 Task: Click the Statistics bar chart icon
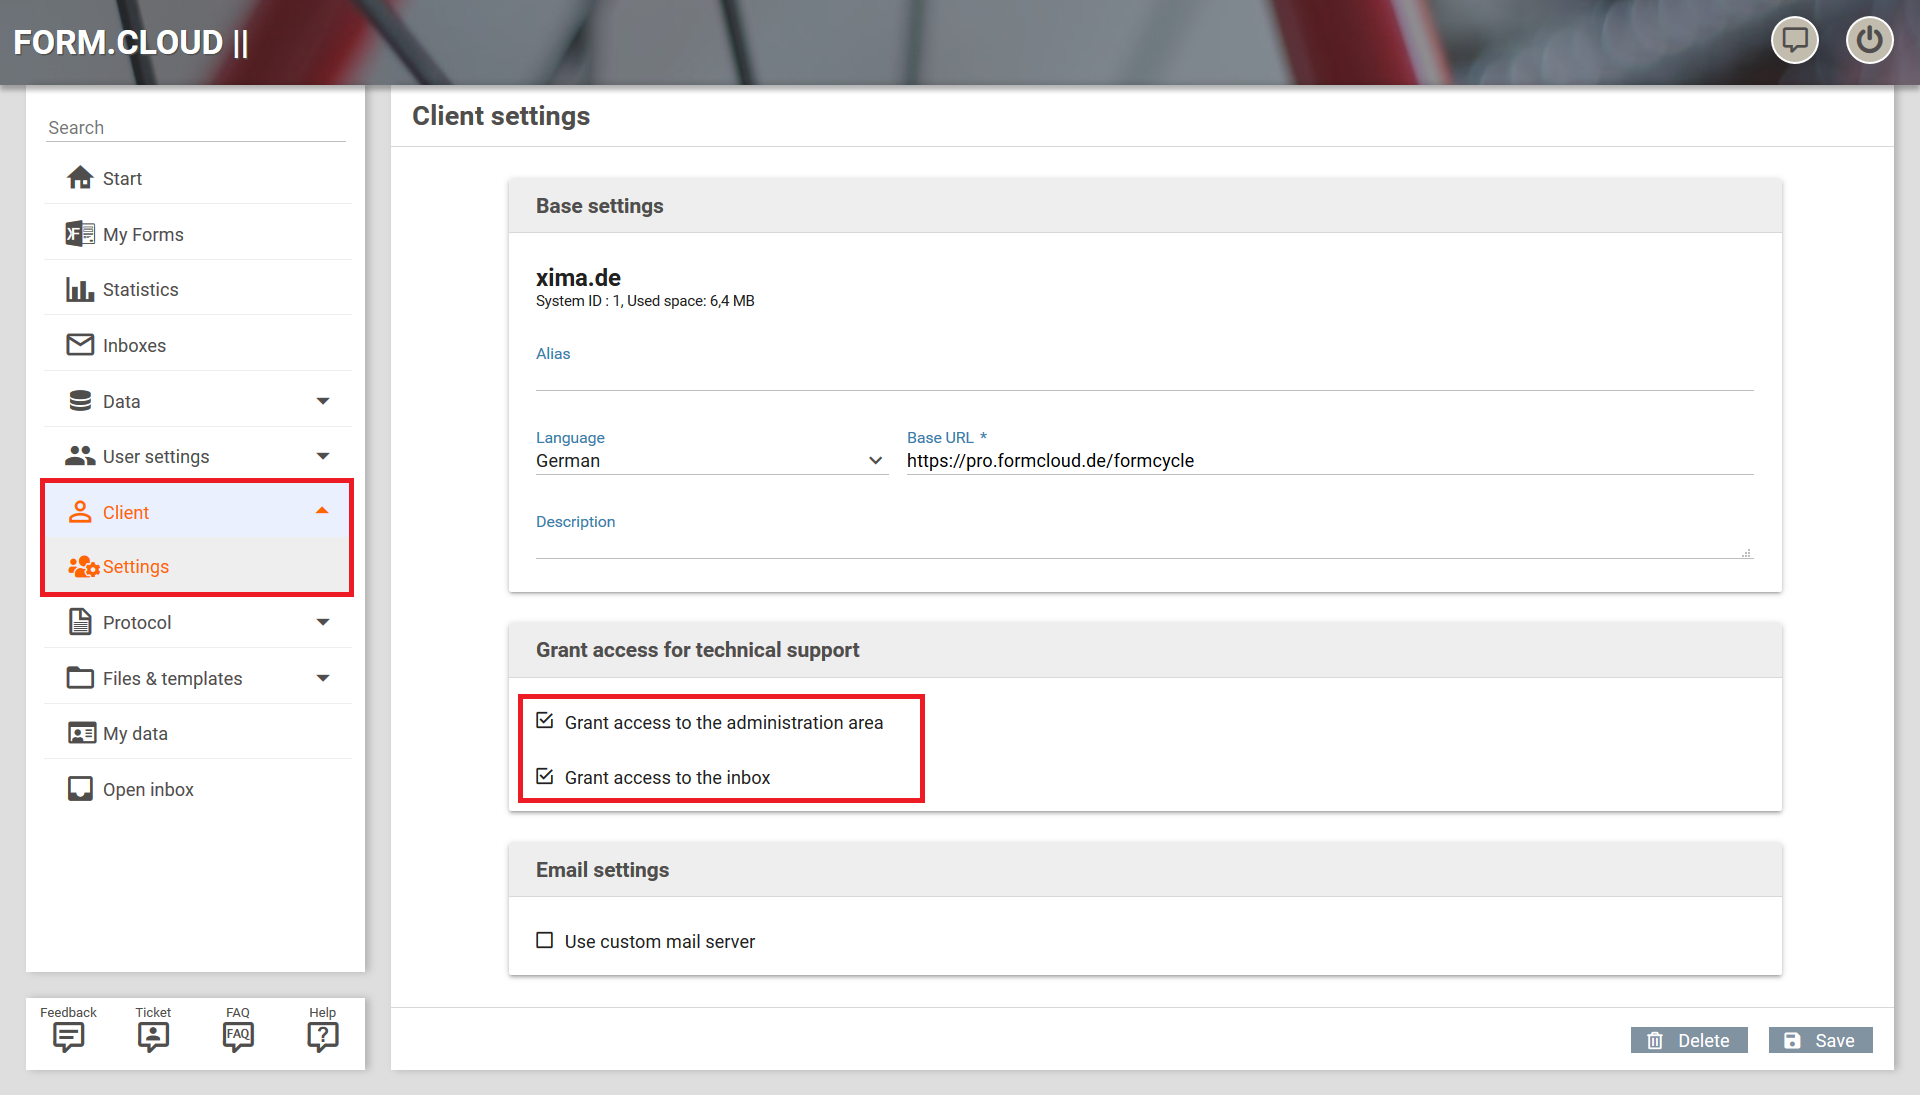point(80,290)
